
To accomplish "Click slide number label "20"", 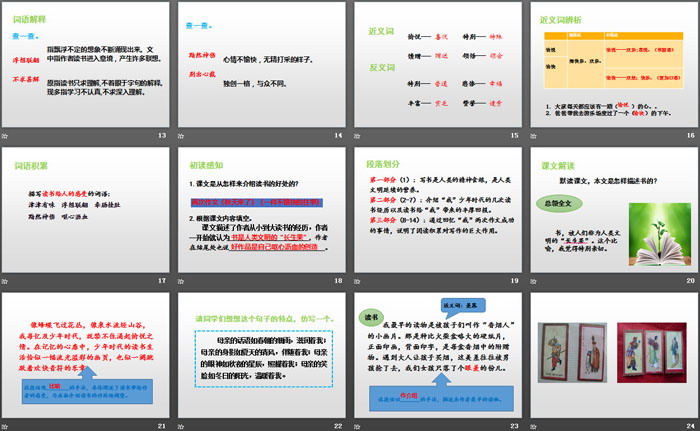I will pos(691,280).
